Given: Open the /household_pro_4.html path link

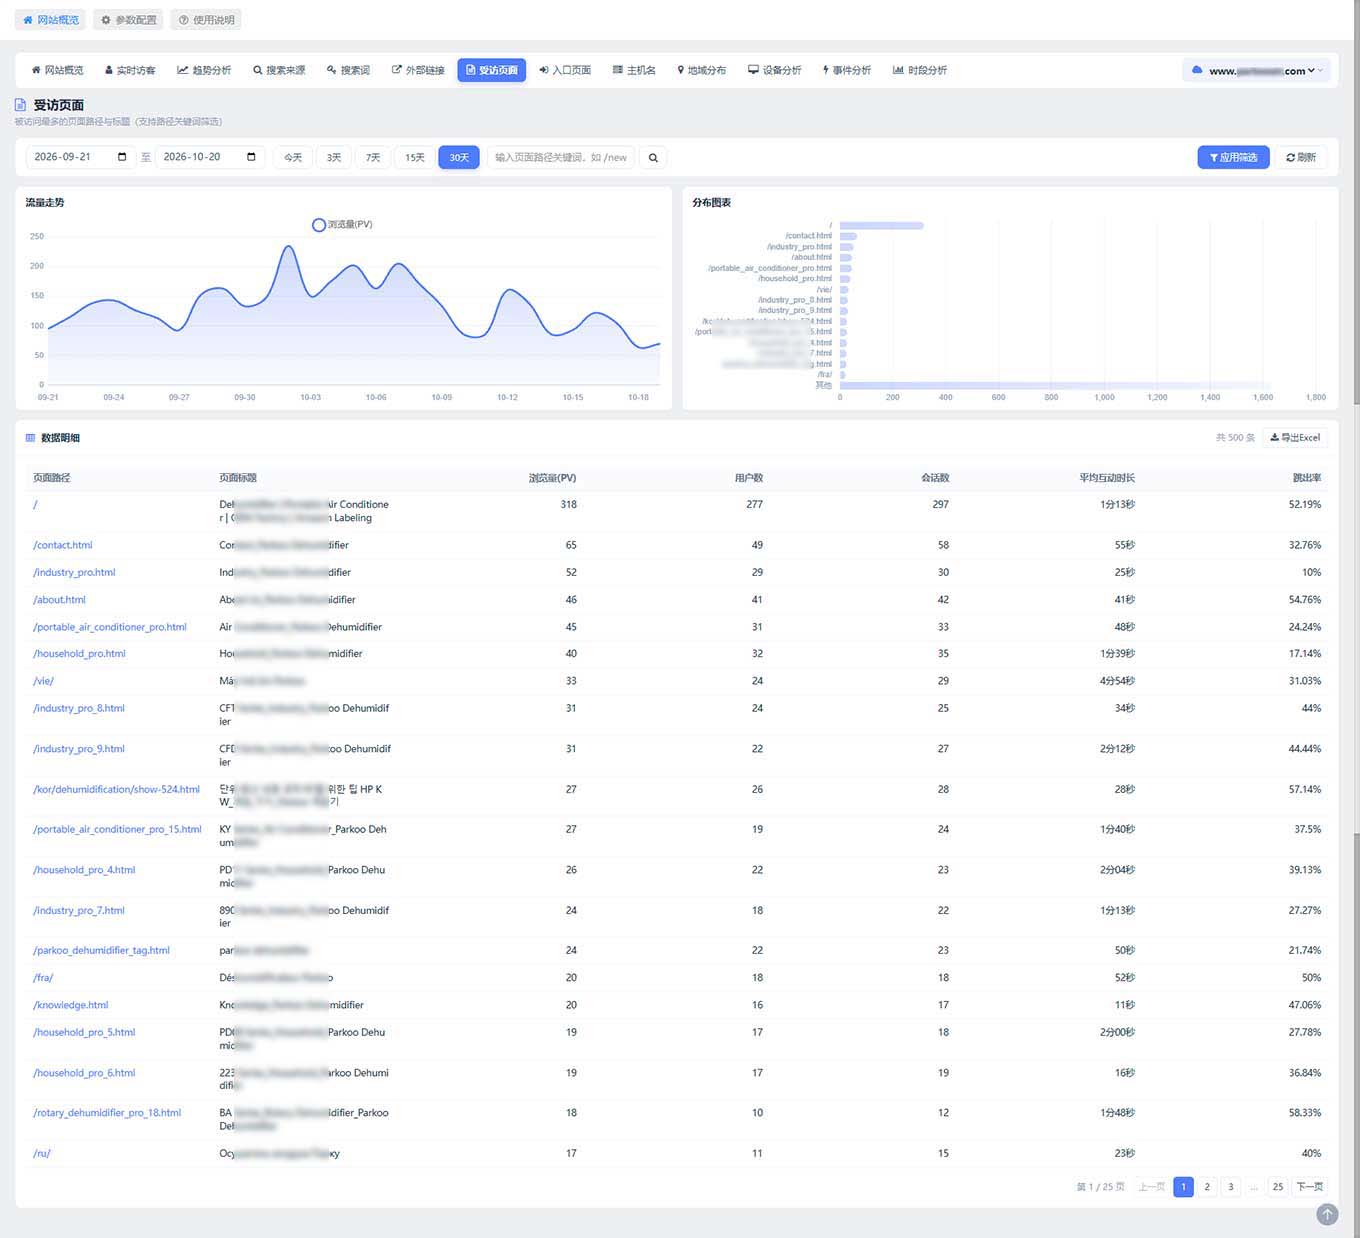Looking at the screenshot, I should click(x=84, y=870).
